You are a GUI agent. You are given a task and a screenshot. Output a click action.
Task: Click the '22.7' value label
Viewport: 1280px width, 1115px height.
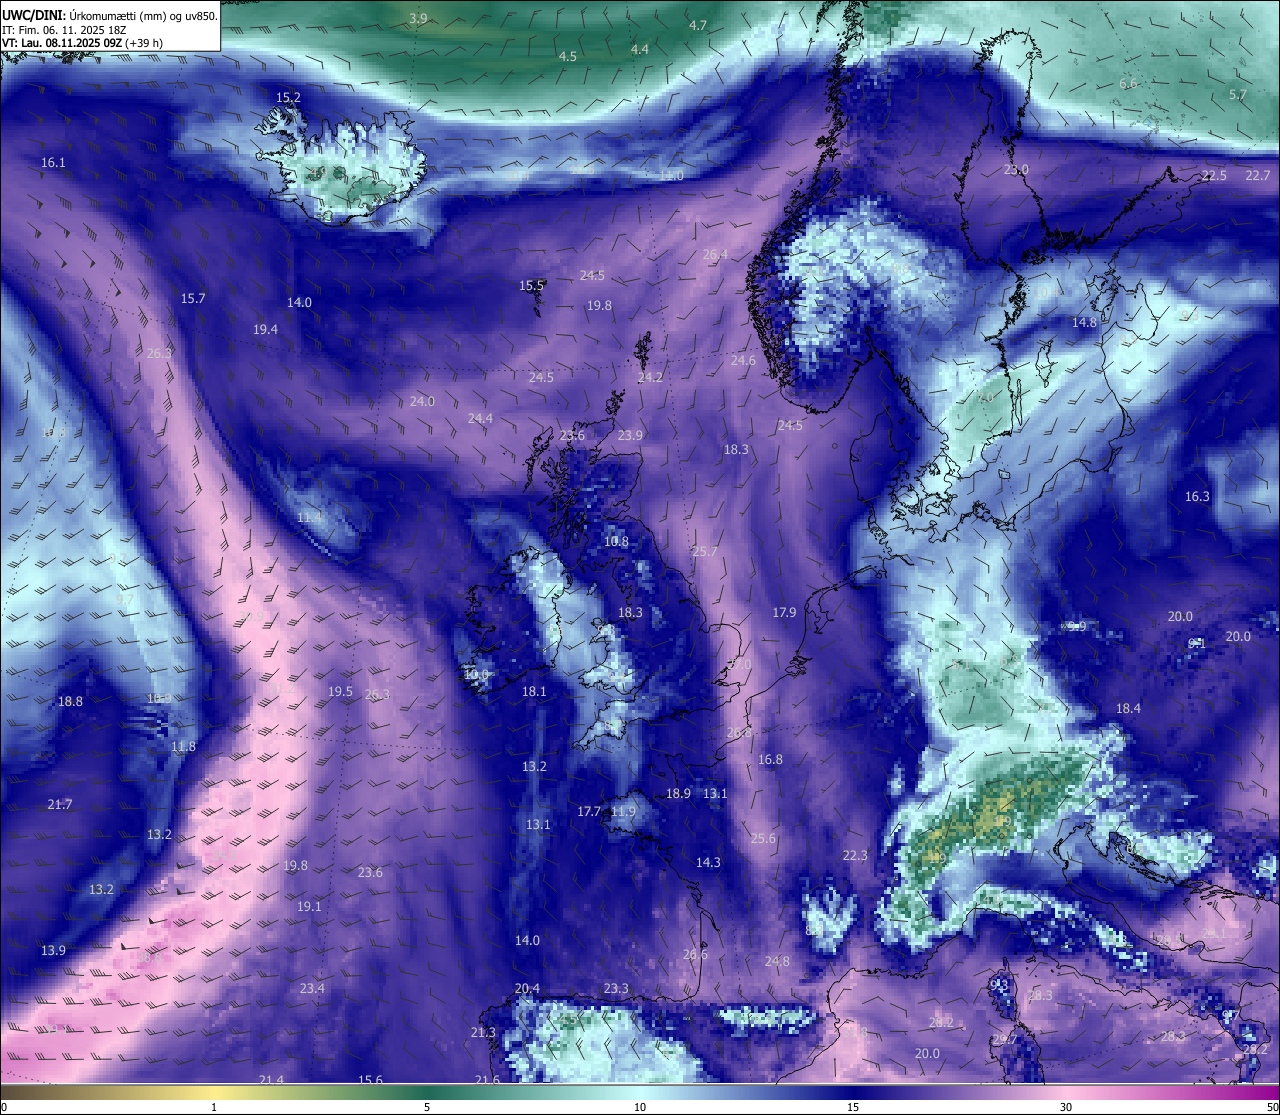click(1258, 176)
